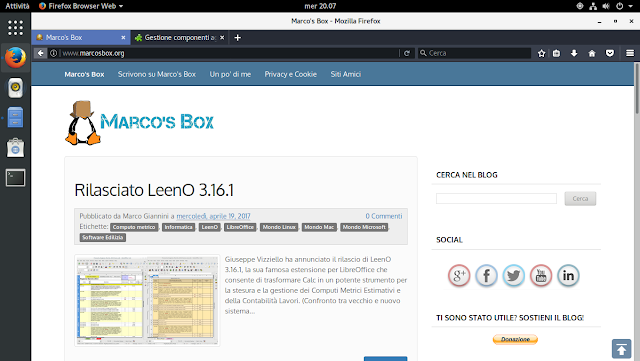Open the Pocket list icon
The height and width of the screenshot is (361, 640).
(x=610, y=53)
